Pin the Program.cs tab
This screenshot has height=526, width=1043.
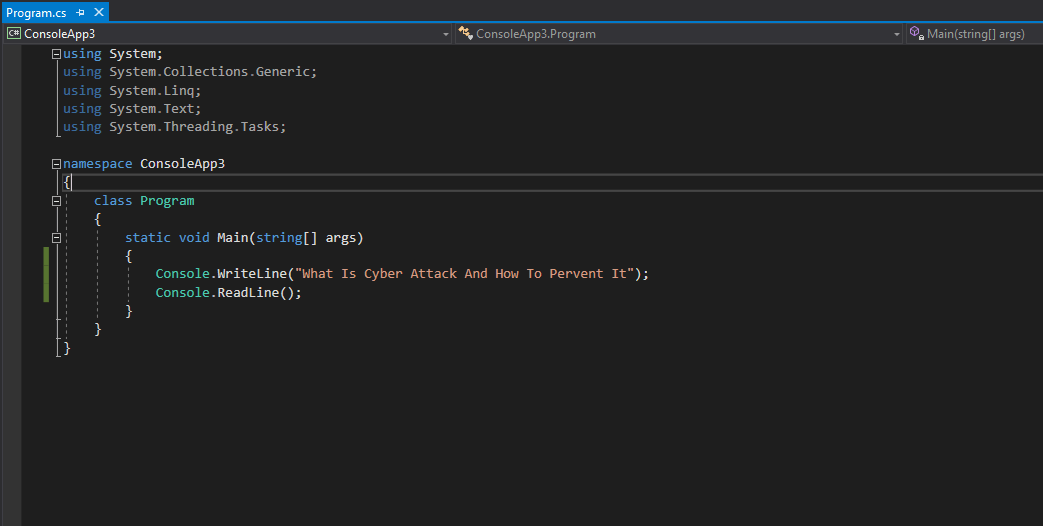(x=80, y=13)
